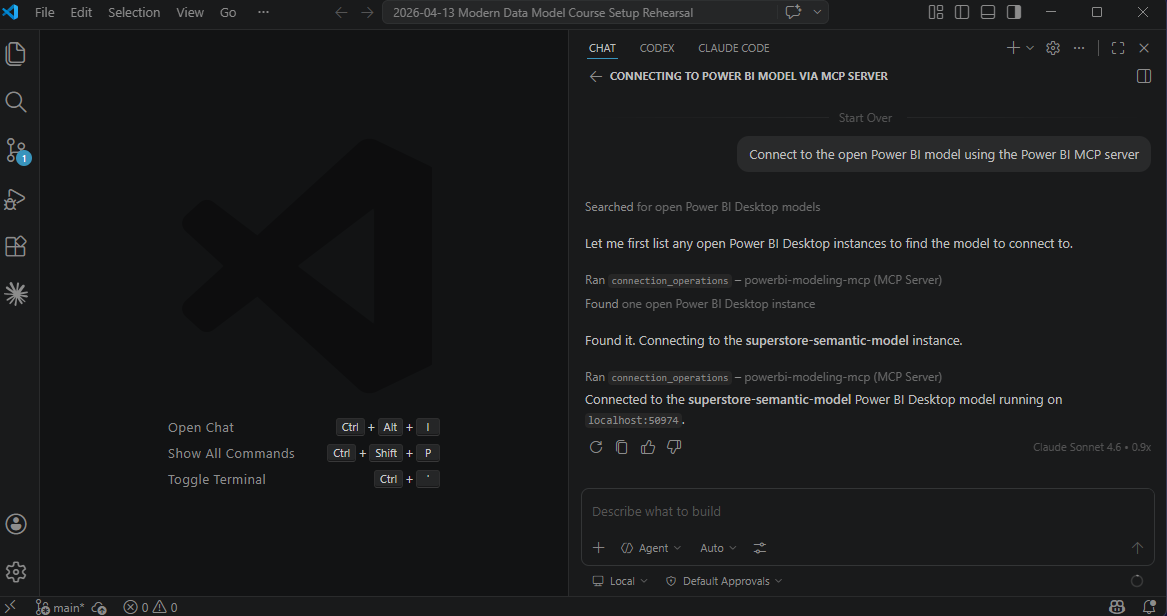The width and height of the screenshot is (1167, 616).
Task: Open the Agent mode dropdown
Action: pyautogui.click(x=651, y=547)
